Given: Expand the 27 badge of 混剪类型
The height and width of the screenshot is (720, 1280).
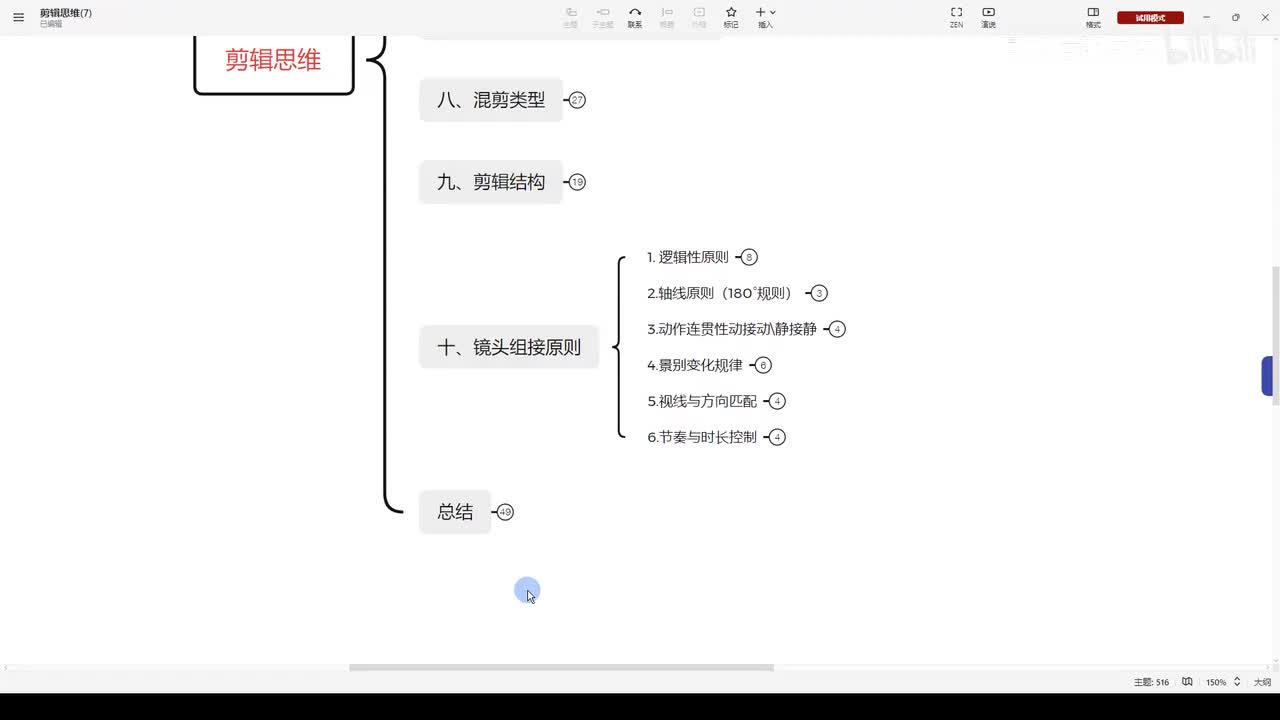Looking at the screenshot, I should coord(577,100).
